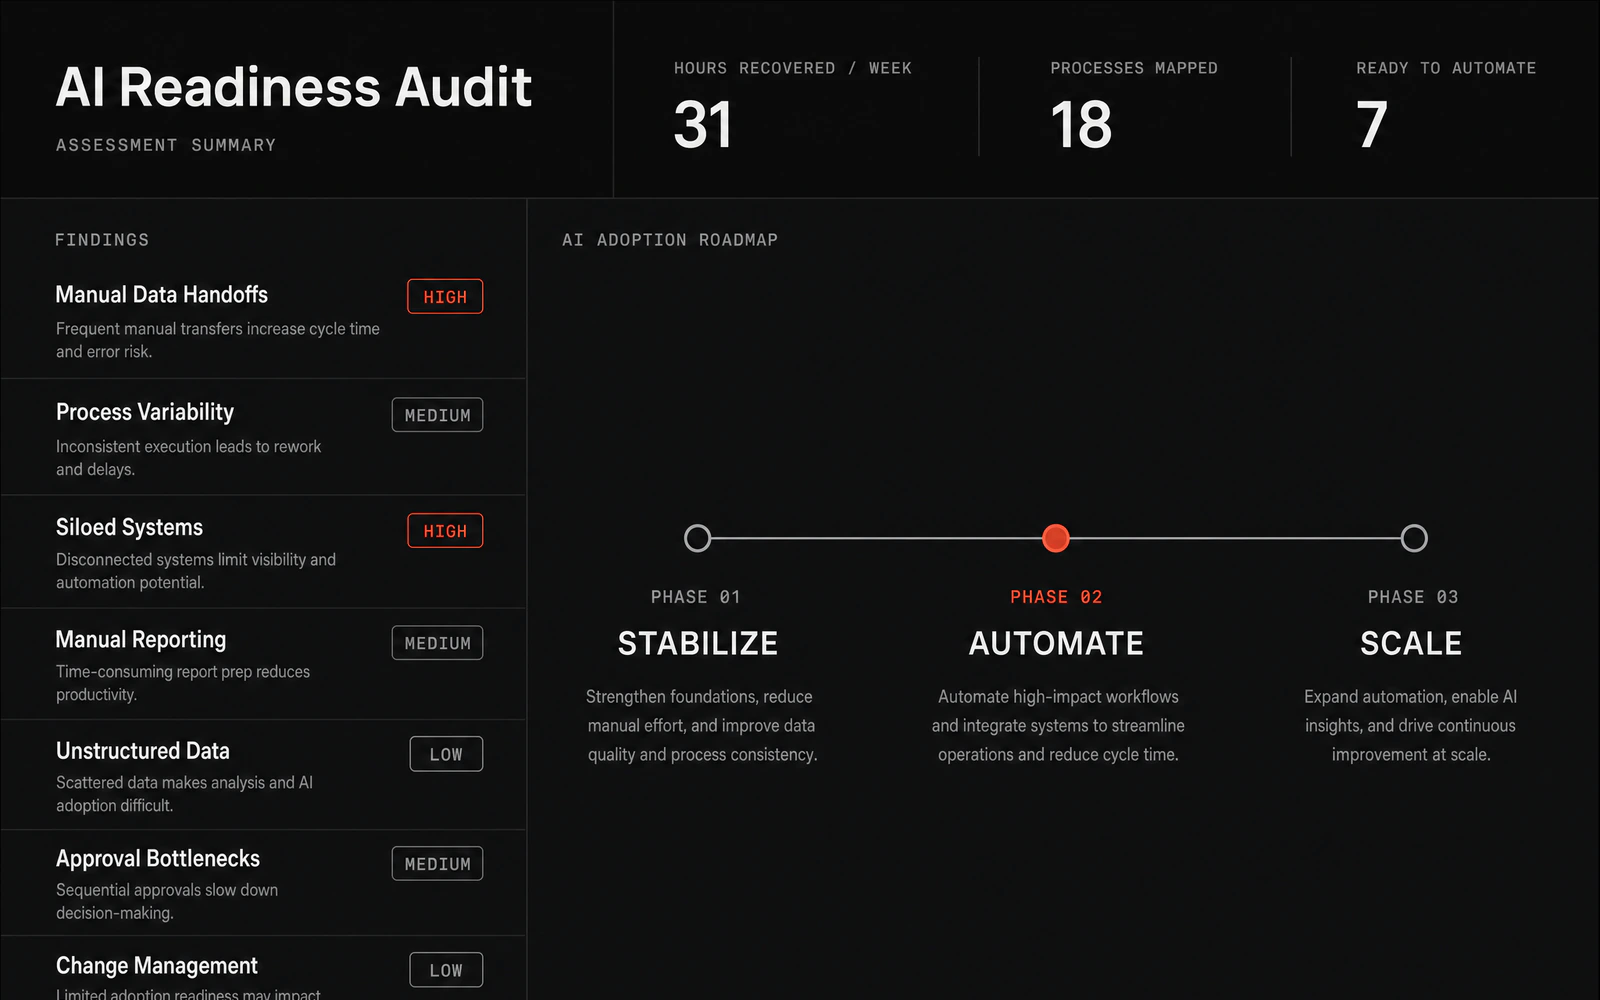Click the Hours Recovered value 31
Screen dimensions: 1600x1000
tap(703, 125)
